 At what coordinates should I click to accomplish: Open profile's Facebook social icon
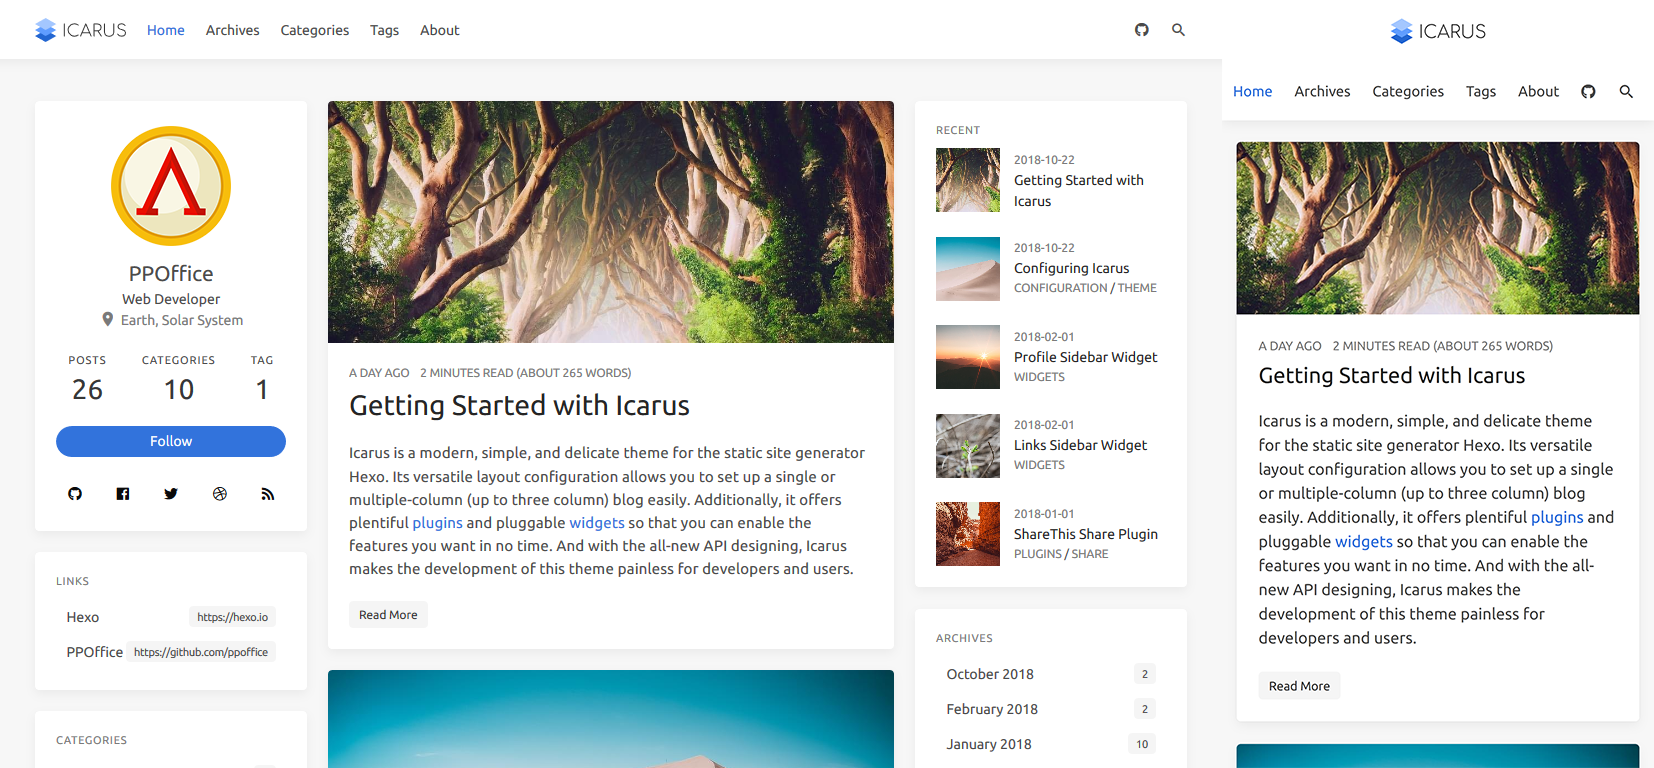[x=123, y=494]
